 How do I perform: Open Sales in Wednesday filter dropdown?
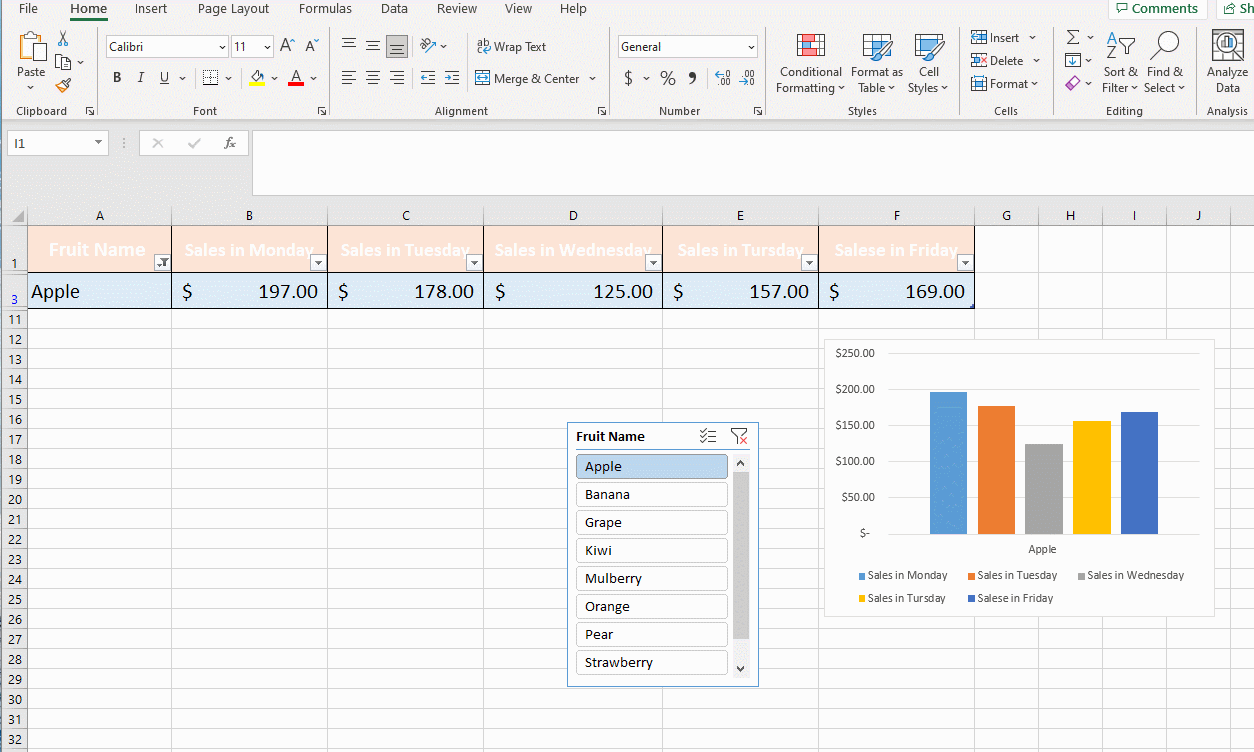click(x=653, y=263)
